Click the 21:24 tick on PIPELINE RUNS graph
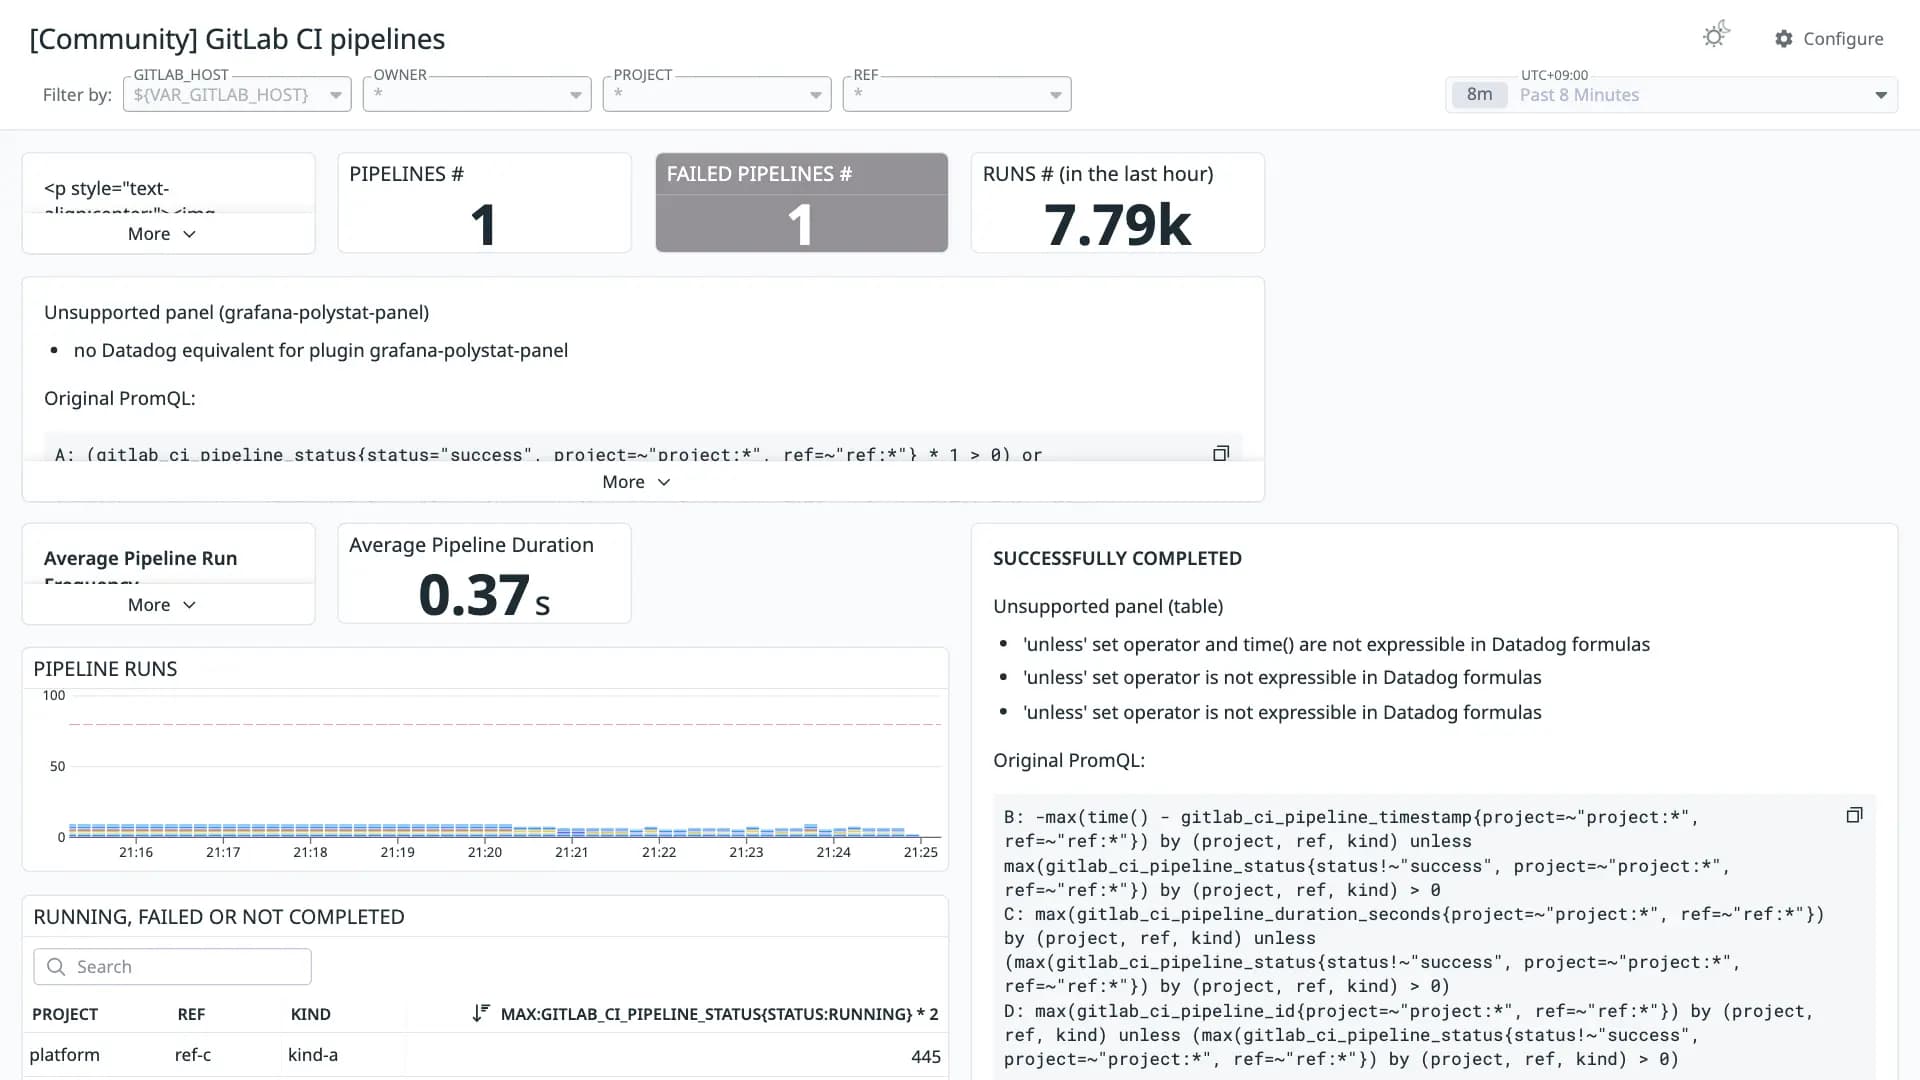The image size is (1920, 1080). [x=833, y=853]
